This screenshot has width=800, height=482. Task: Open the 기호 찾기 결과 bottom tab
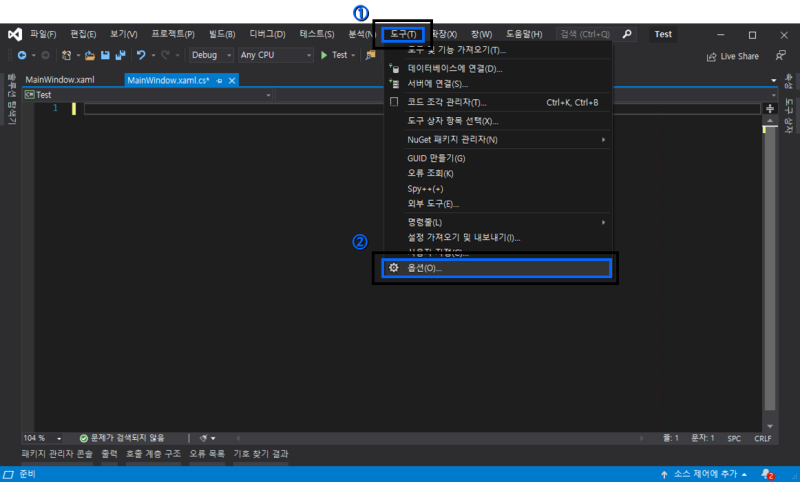[261, 453]
